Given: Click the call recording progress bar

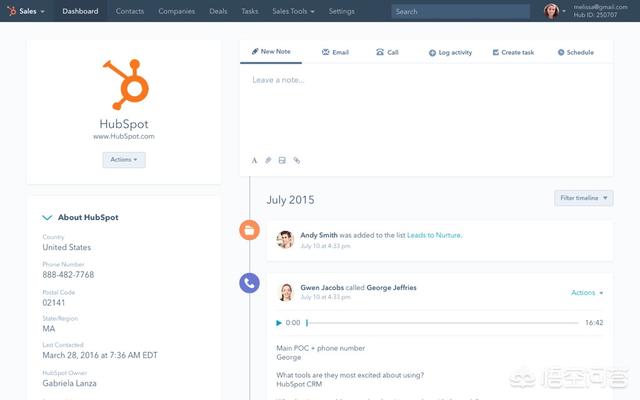Looking at the screenshot, I should pyautogui.click(x=442, y=323).
